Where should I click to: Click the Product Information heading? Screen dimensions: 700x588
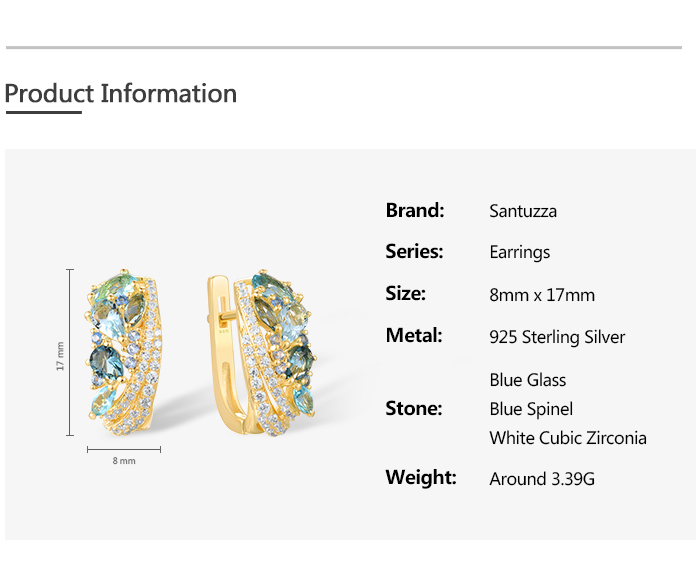tap(121, 94)
